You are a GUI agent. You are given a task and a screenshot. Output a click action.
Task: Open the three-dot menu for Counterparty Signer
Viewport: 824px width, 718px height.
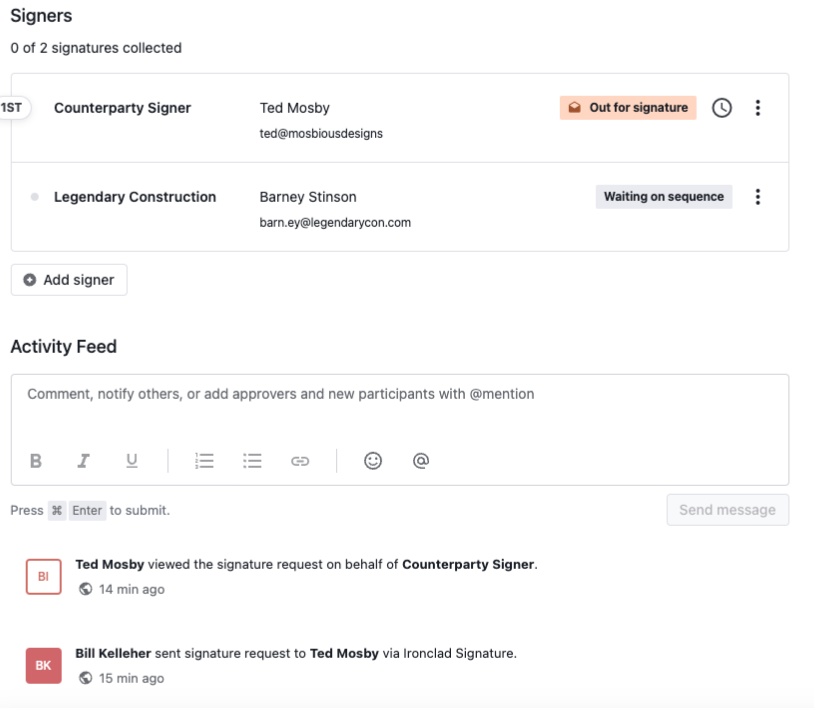tap(757, 108)
